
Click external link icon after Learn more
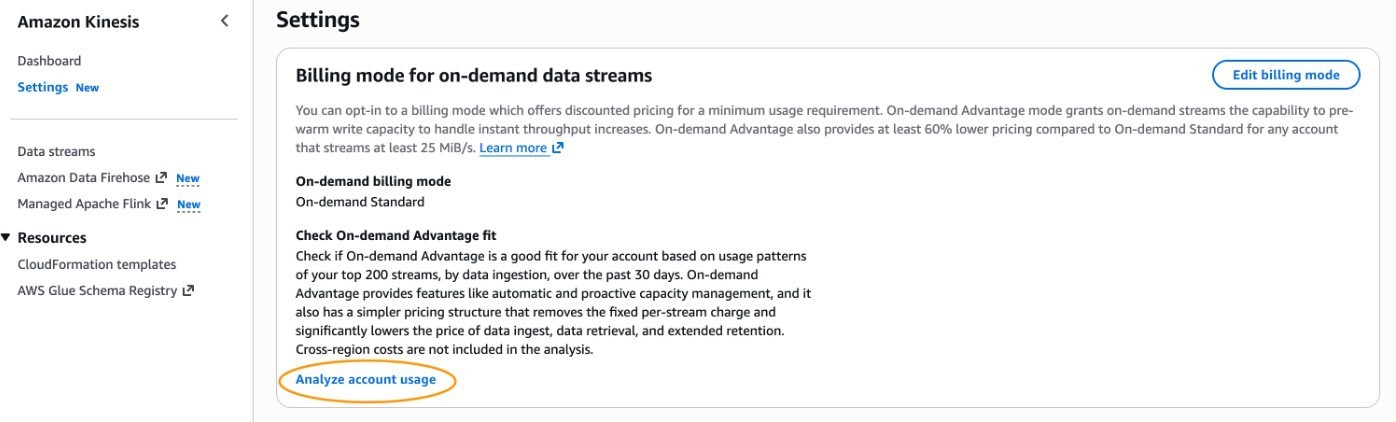click(x=558, y=148)
